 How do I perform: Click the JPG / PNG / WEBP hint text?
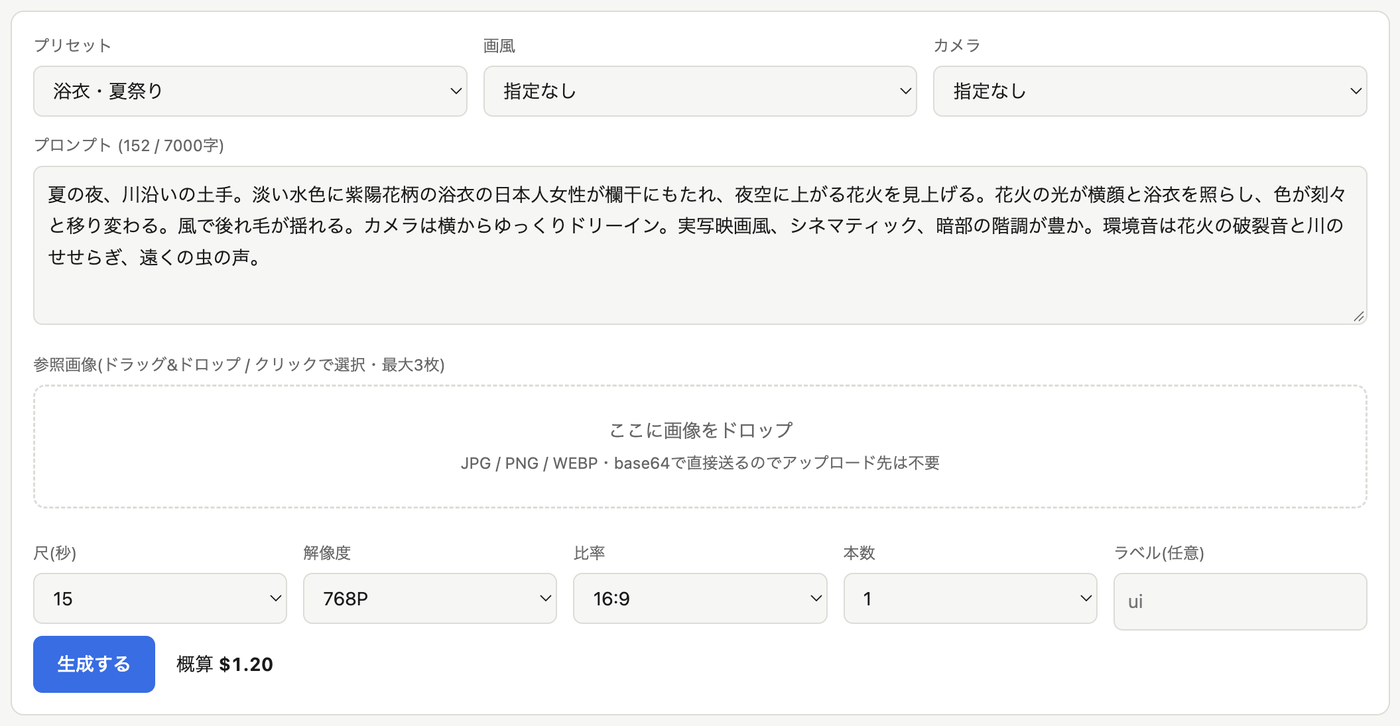tap(700, 463)
